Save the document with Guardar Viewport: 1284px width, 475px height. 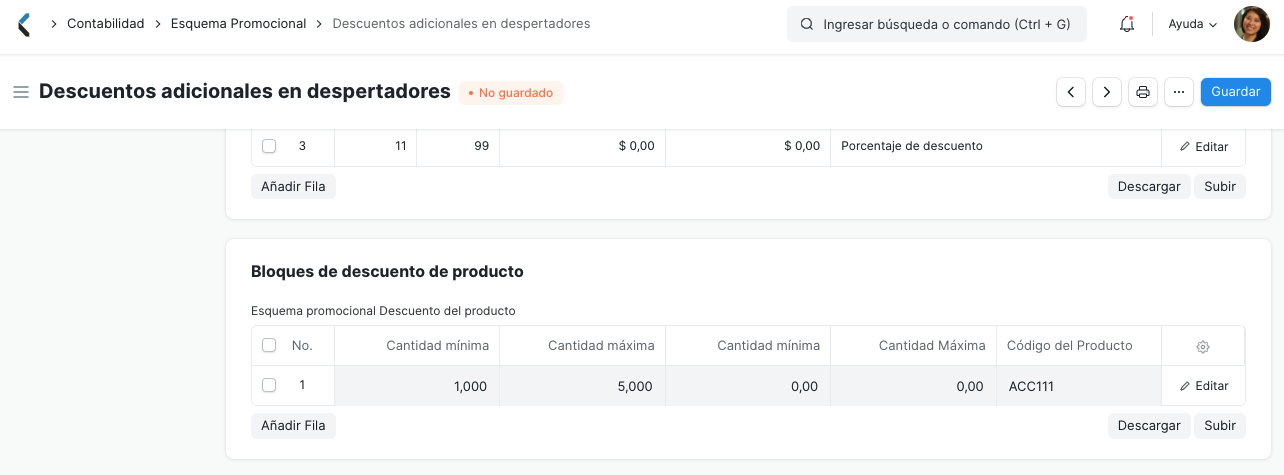1236,92
